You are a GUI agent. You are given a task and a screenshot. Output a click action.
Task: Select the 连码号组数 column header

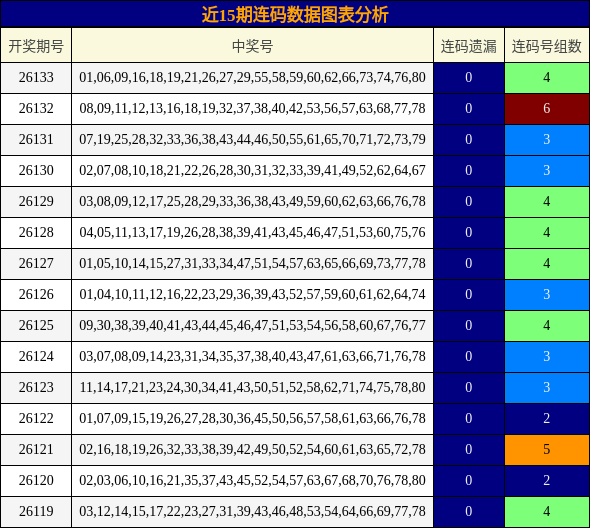(547, 46)
